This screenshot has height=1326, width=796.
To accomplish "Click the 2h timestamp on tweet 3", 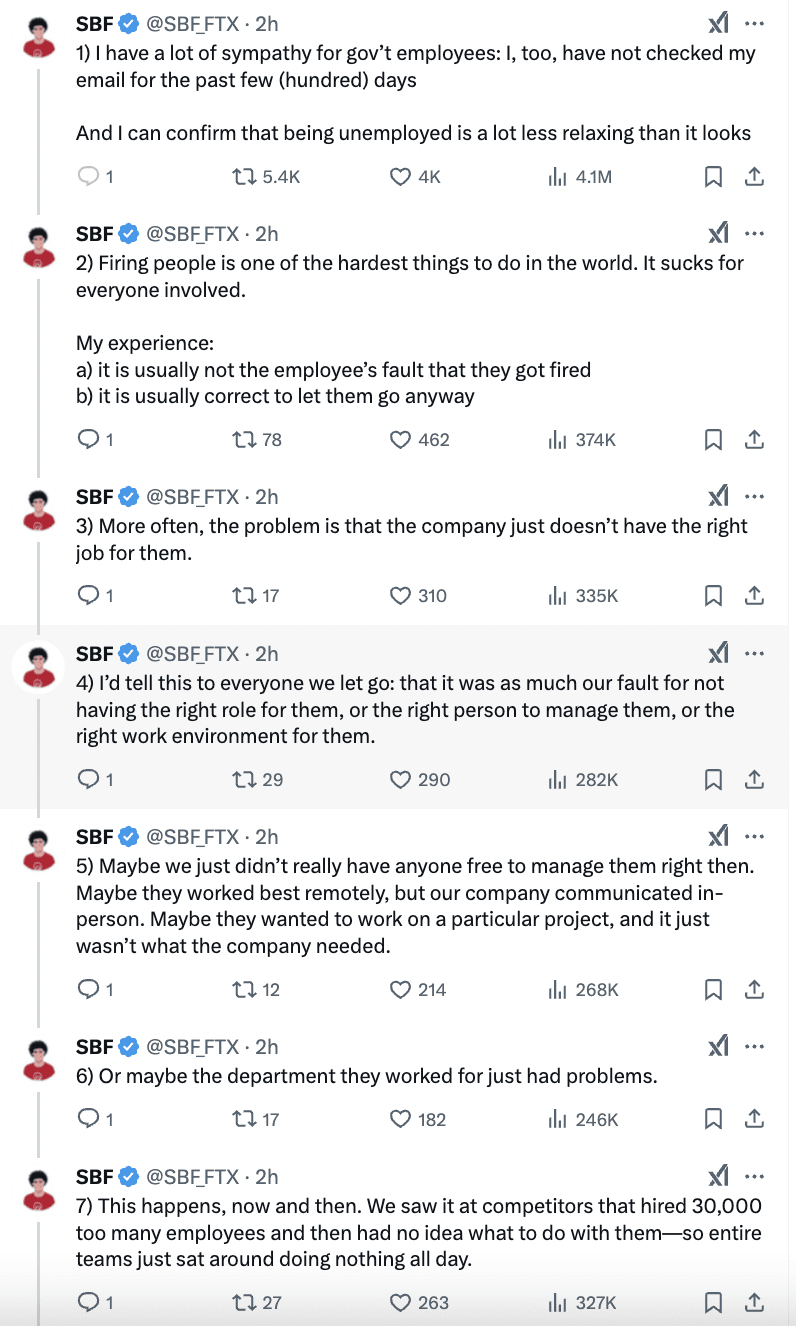I will coord(265,496).
